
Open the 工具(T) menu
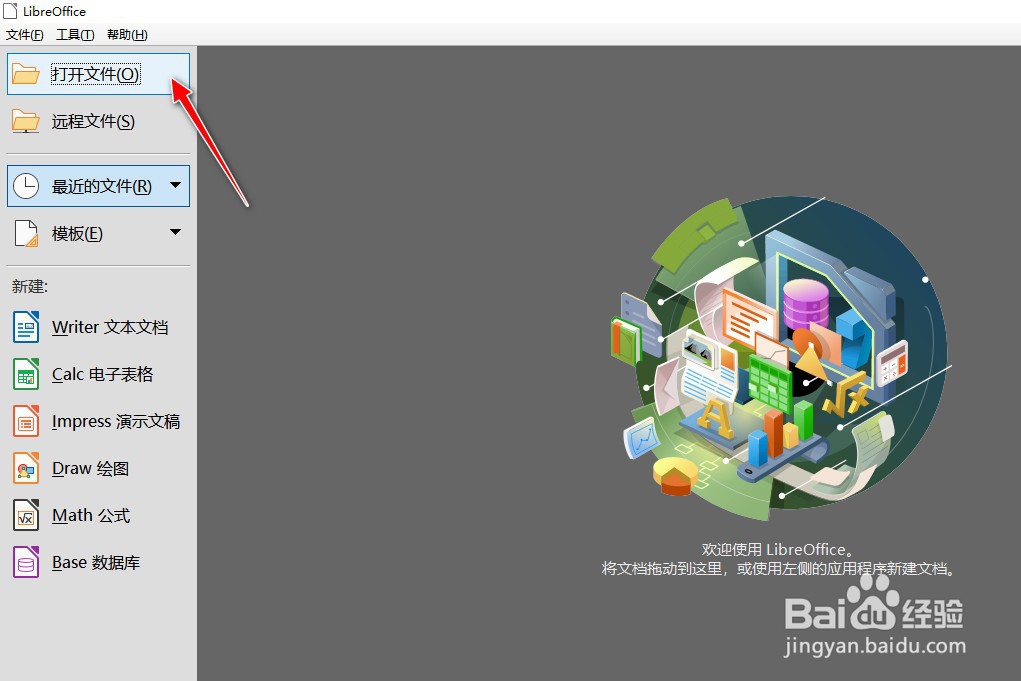[x=75, y=35]
